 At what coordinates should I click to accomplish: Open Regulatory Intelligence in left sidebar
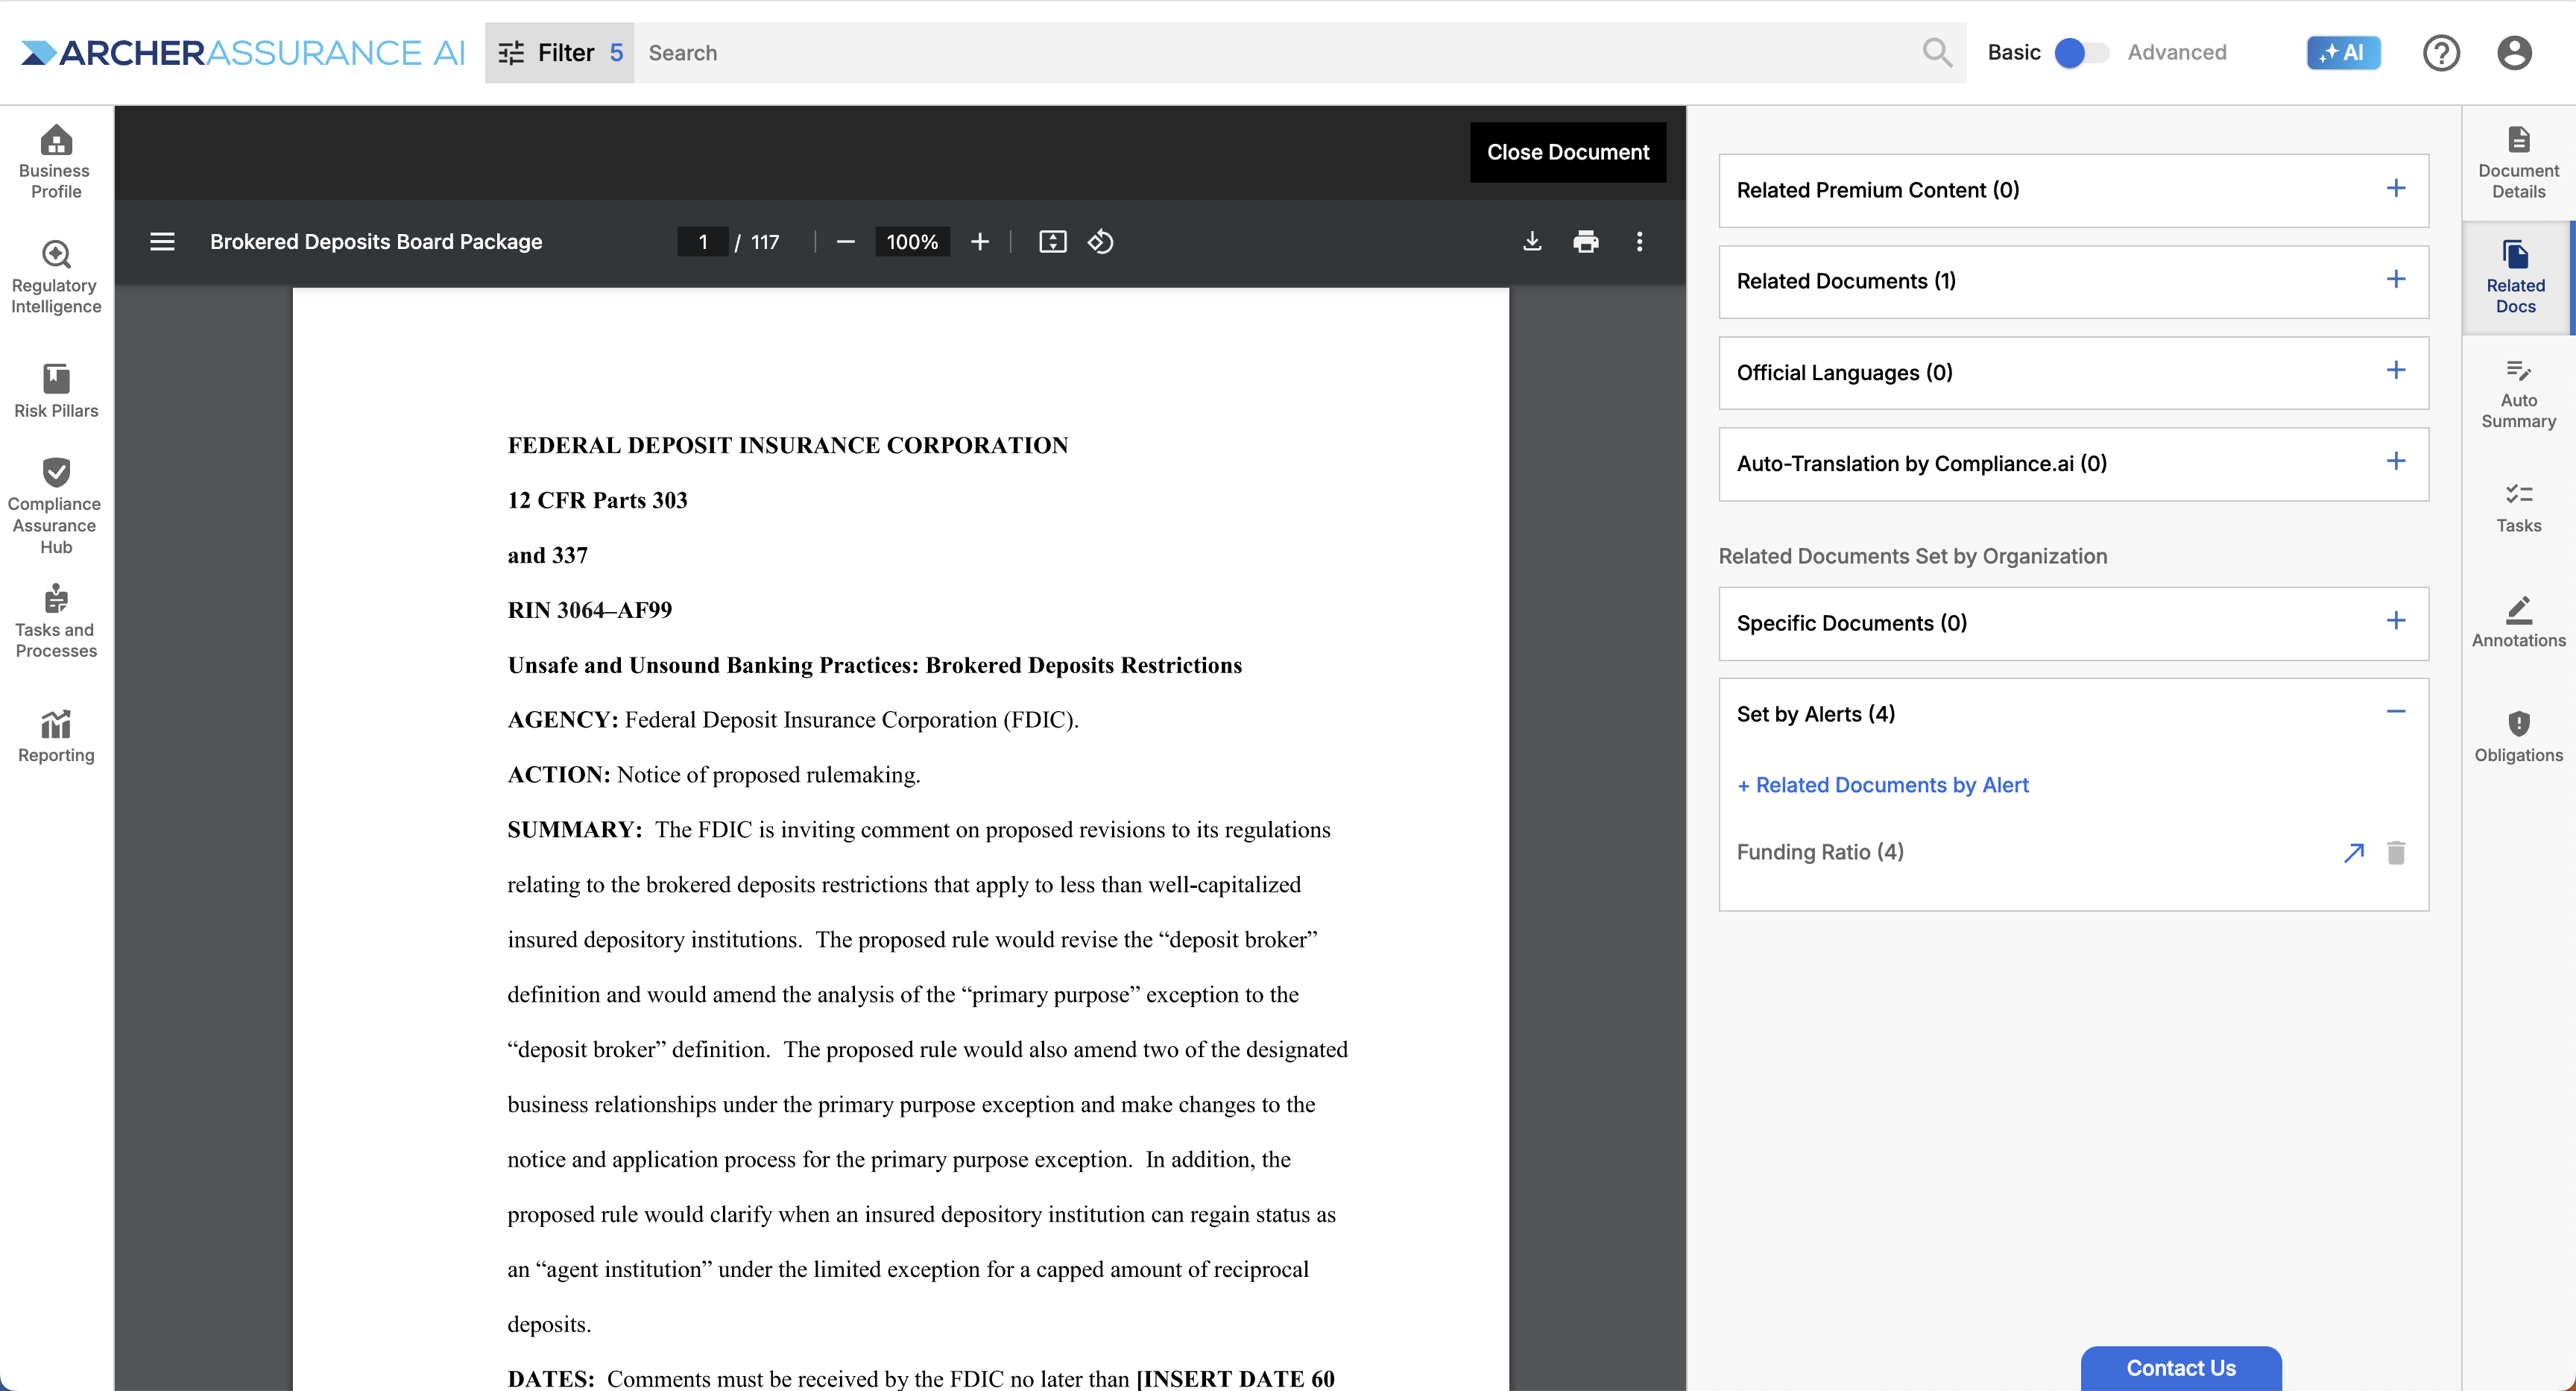[x=56, y=277]
